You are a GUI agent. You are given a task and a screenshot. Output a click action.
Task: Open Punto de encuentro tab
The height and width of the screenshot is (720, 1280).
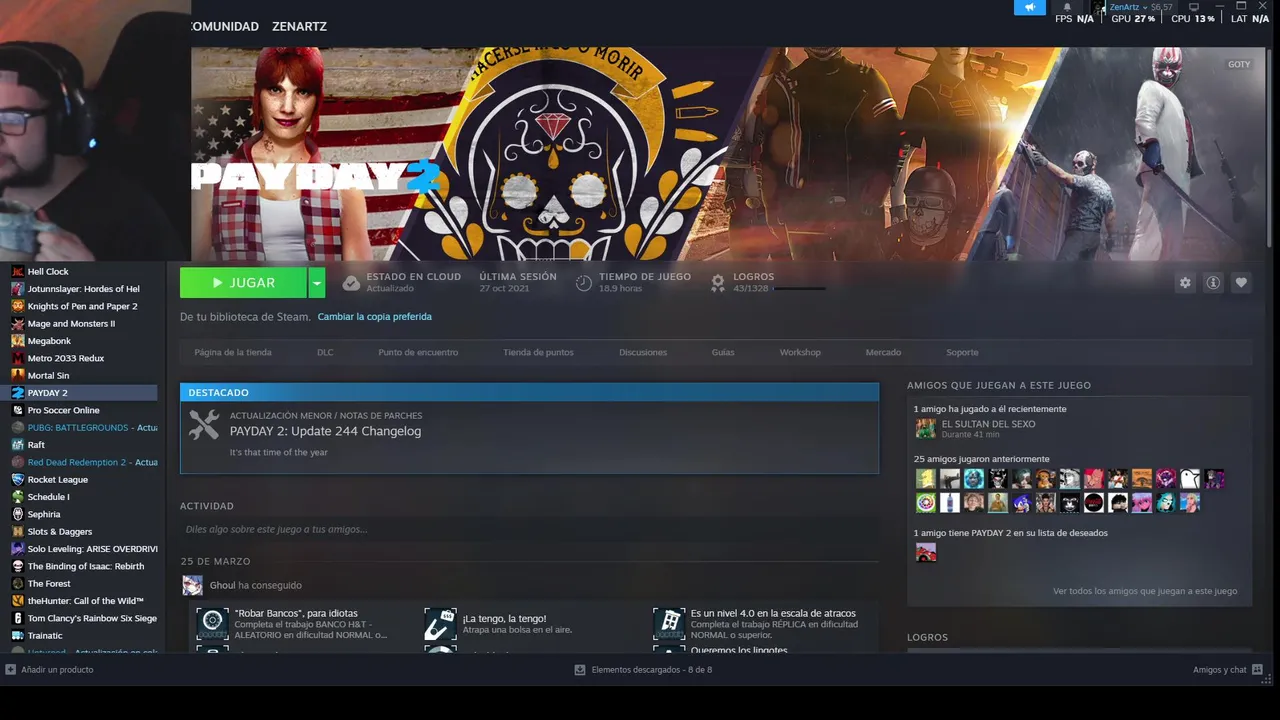[418, 352]
